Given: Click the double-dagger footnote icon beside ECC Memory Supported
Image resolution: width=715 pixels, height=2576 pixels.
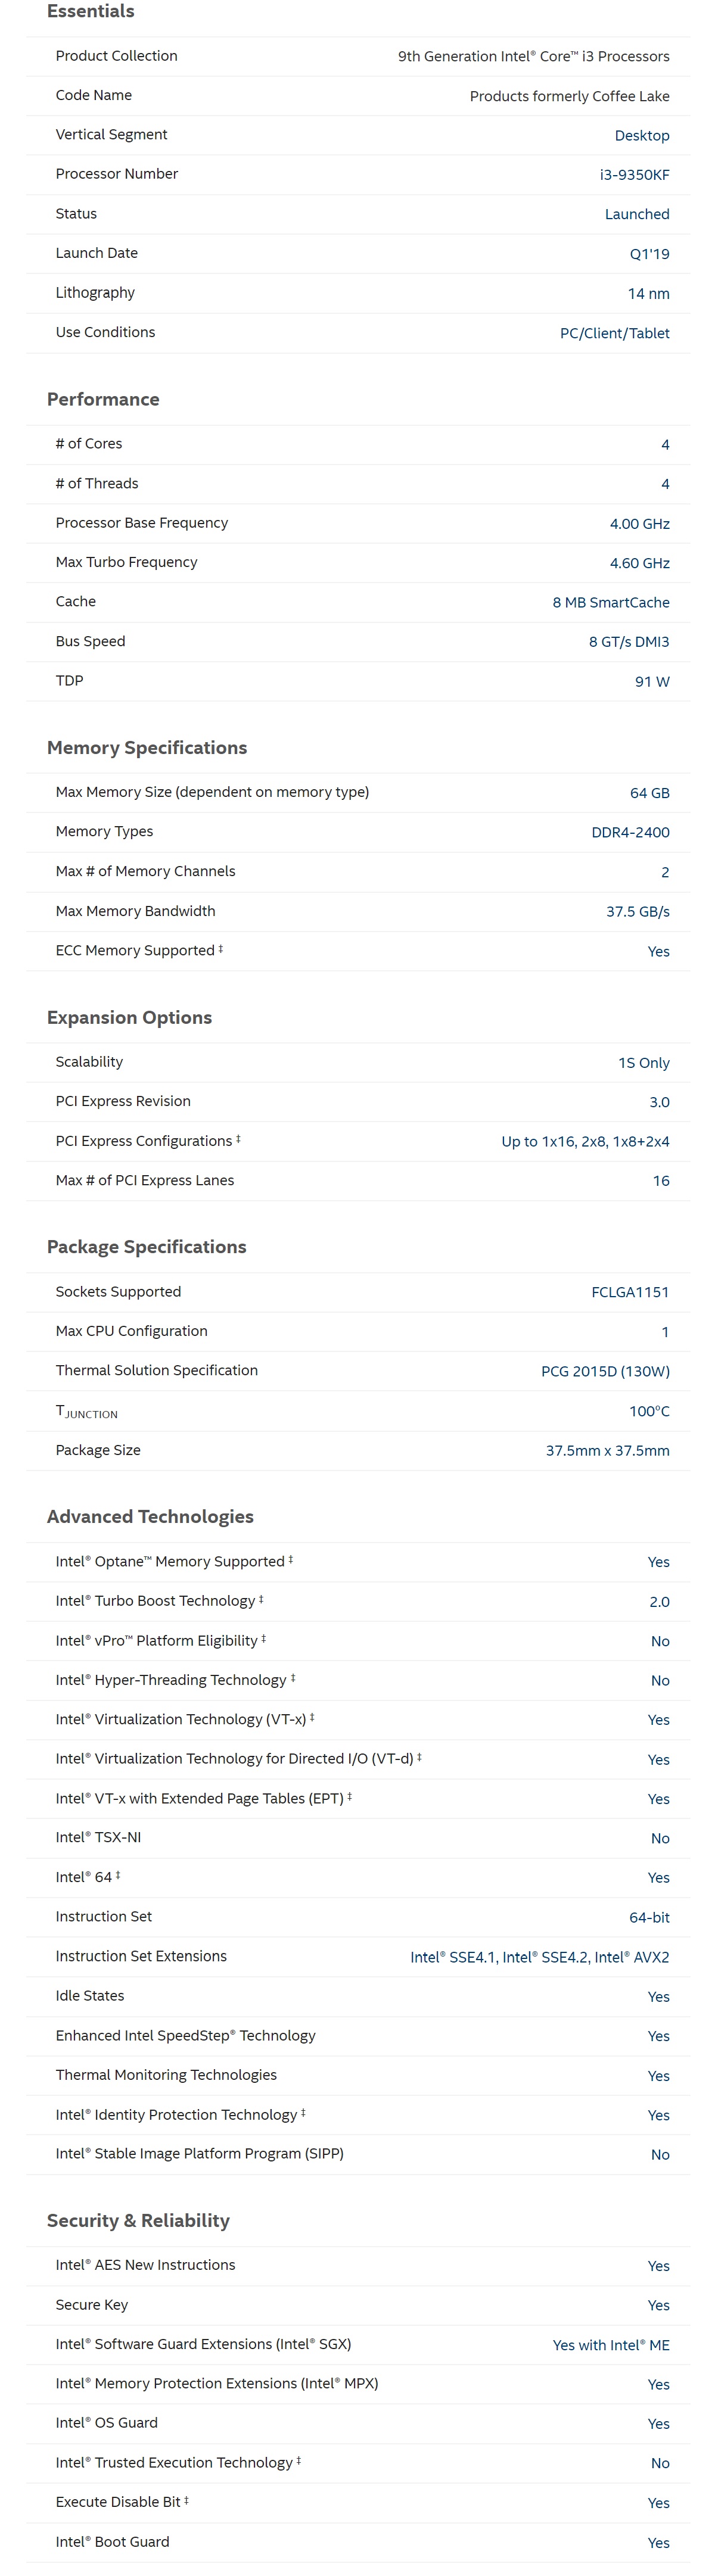Looking at the screenshot, I should point(220,948).
